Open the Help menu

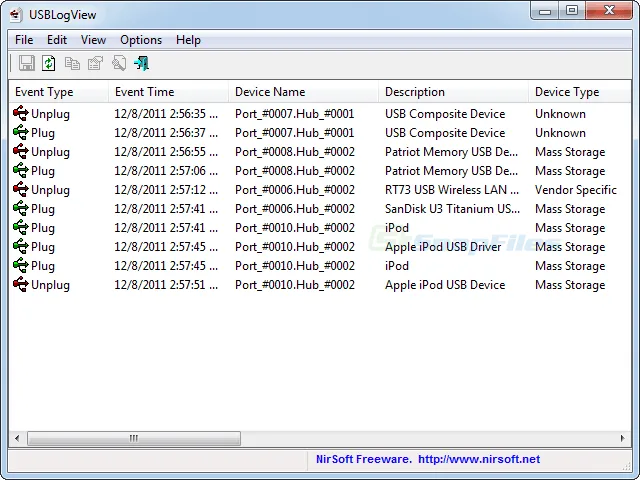tap(188, 40)
